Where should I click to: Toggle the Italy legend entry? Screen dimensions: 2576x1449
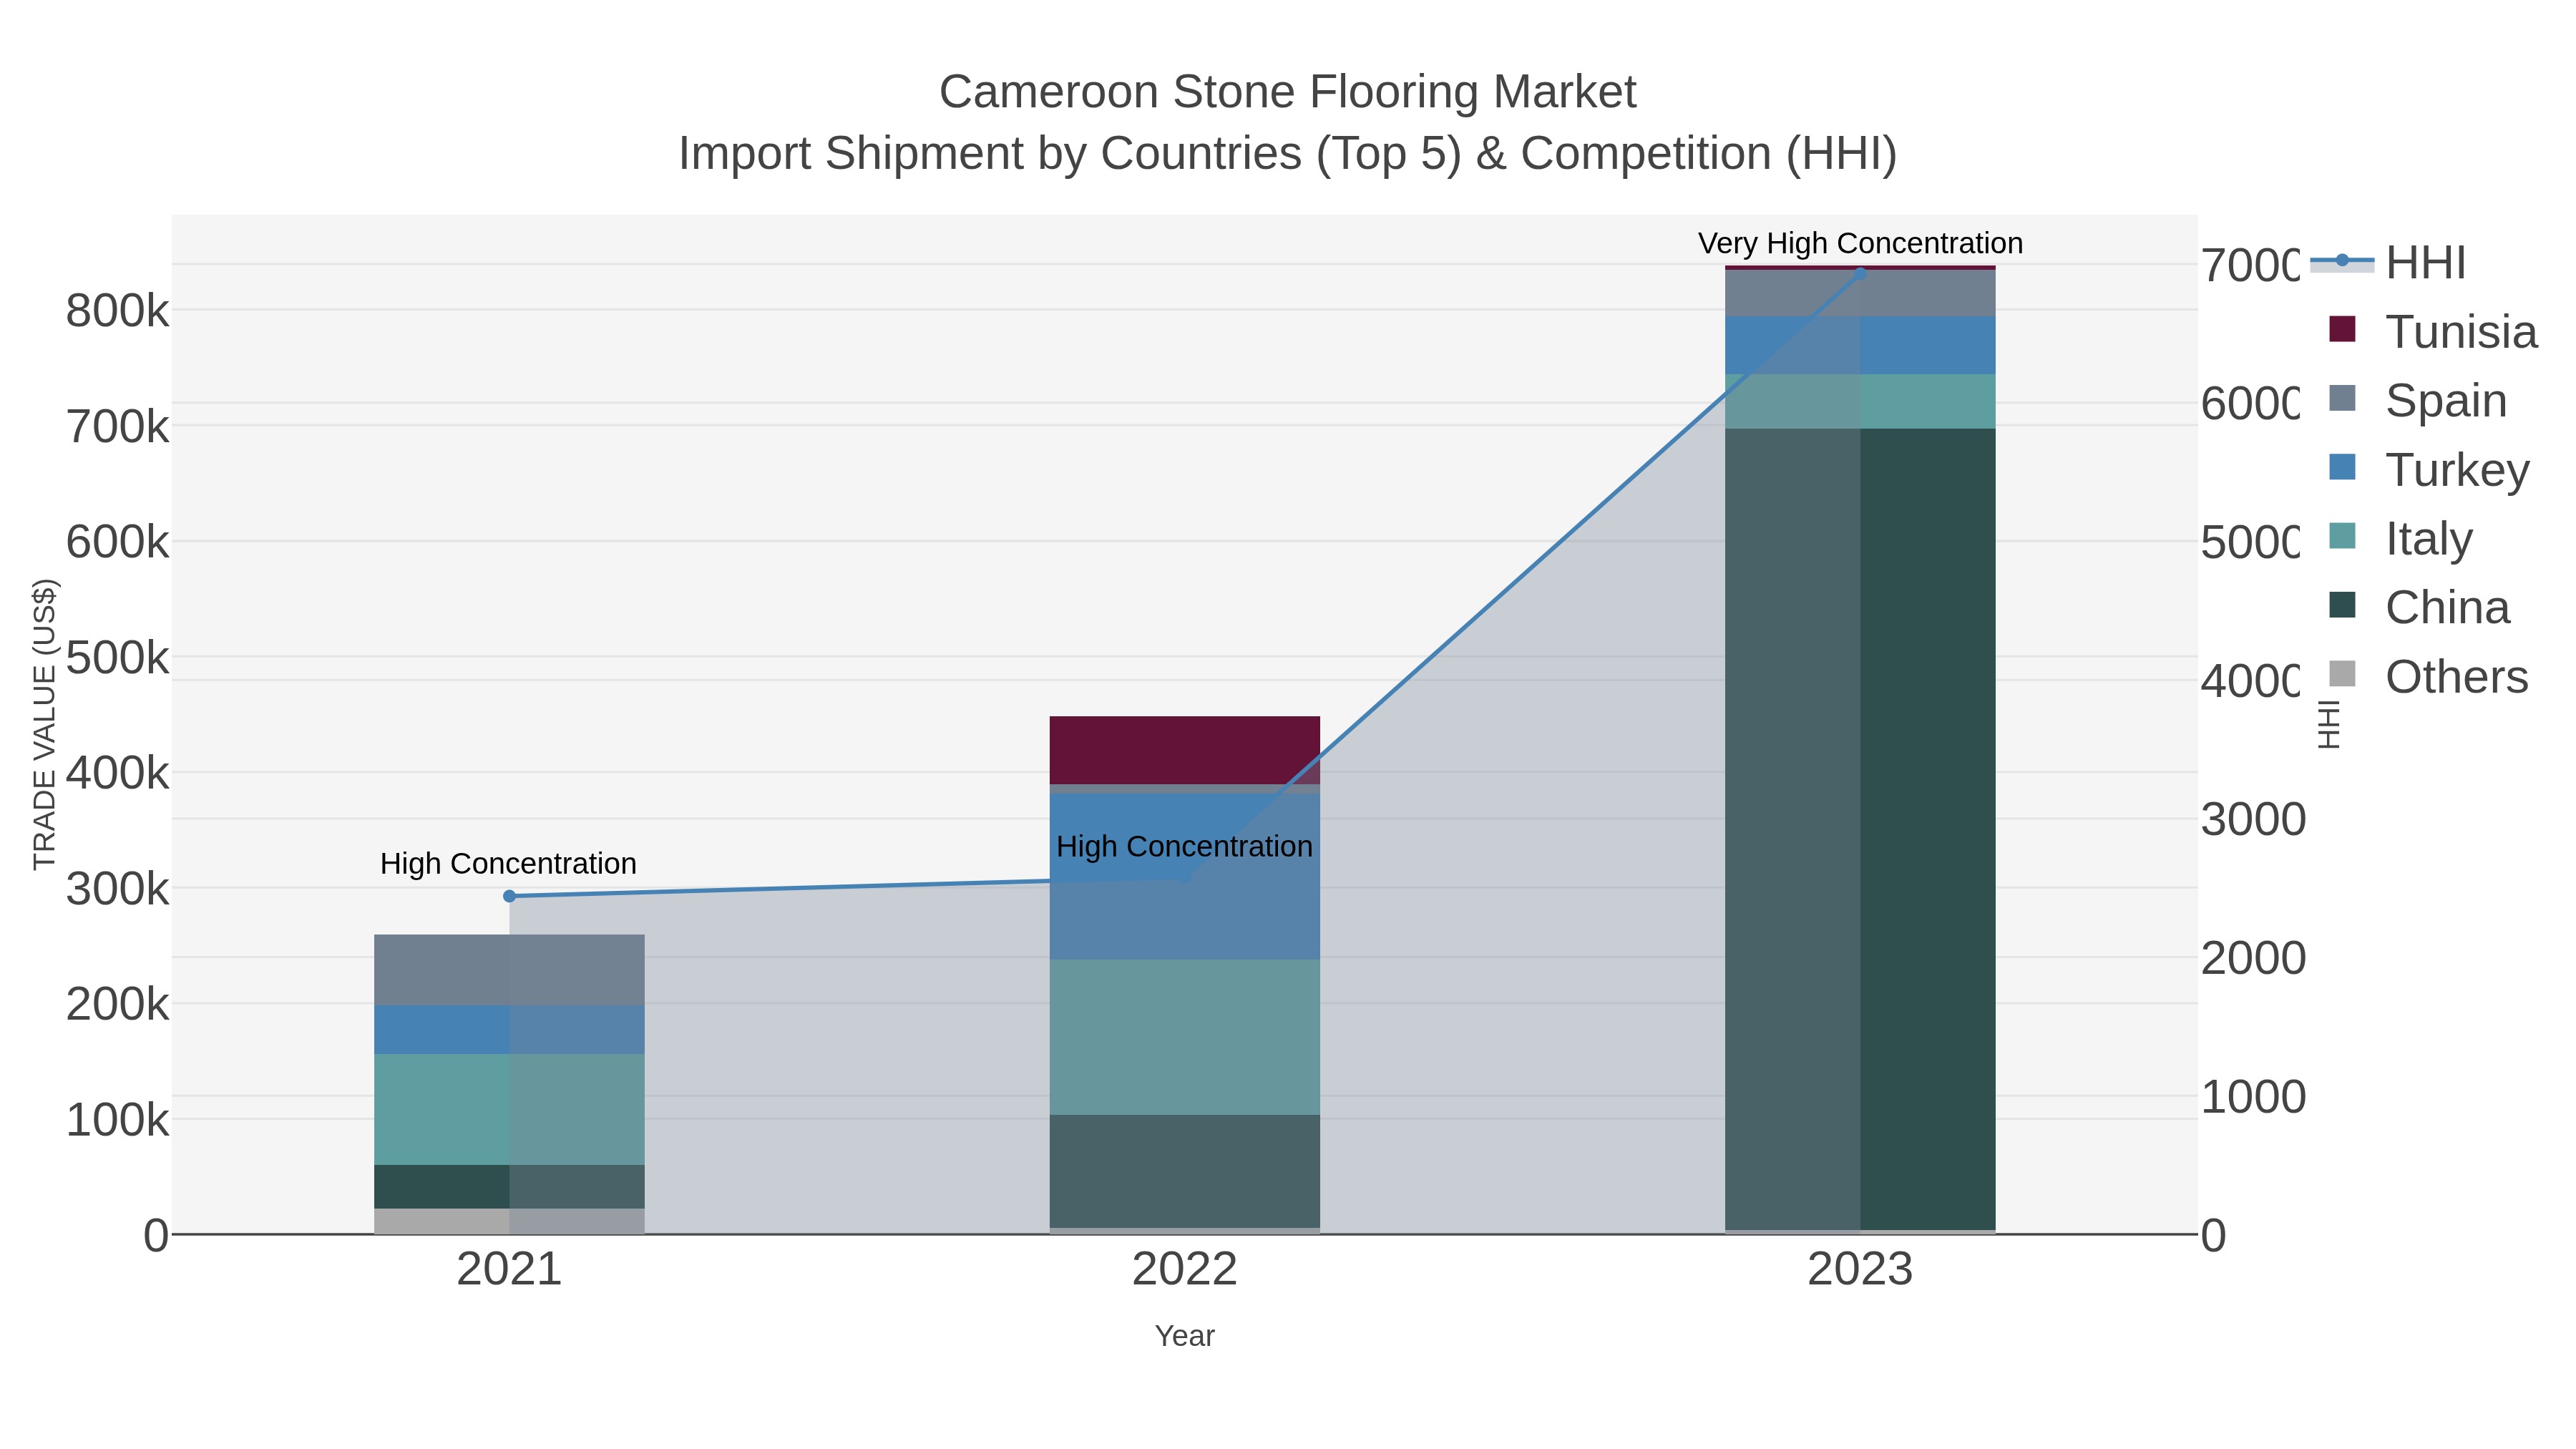click(x=2400, y=538)
